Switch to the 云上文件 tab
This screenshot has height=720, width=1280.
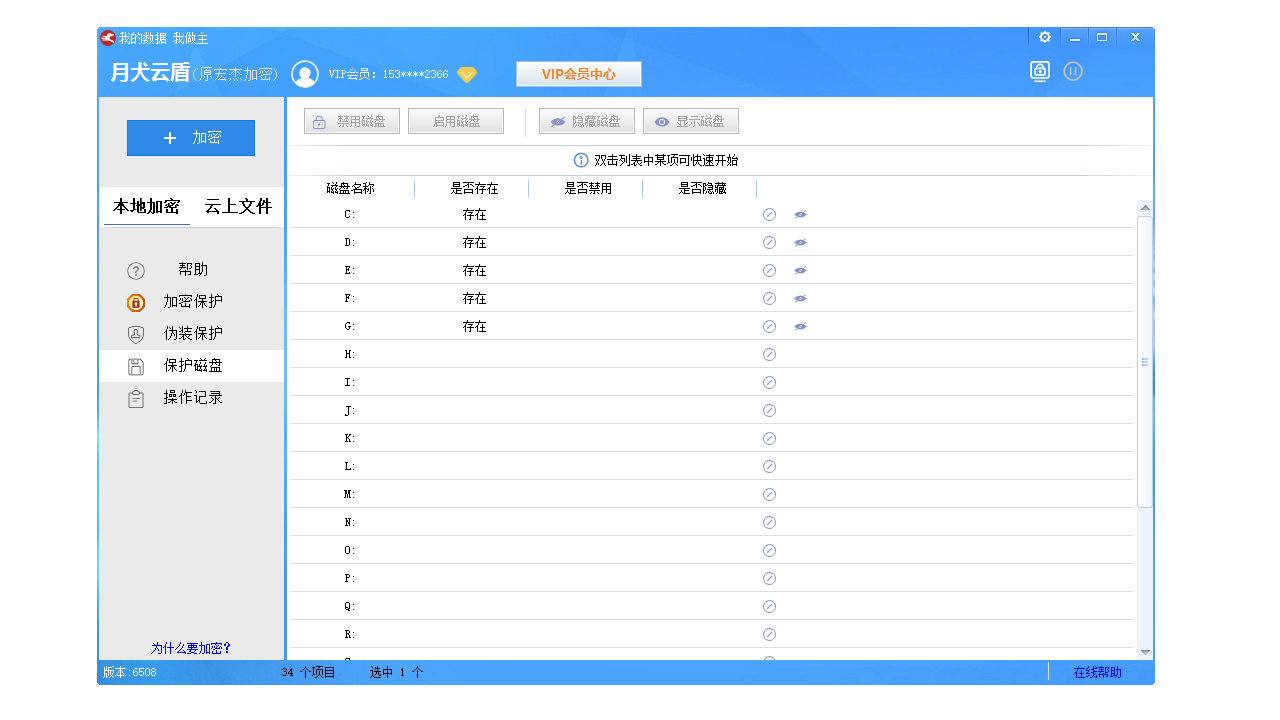coord(236,207)
